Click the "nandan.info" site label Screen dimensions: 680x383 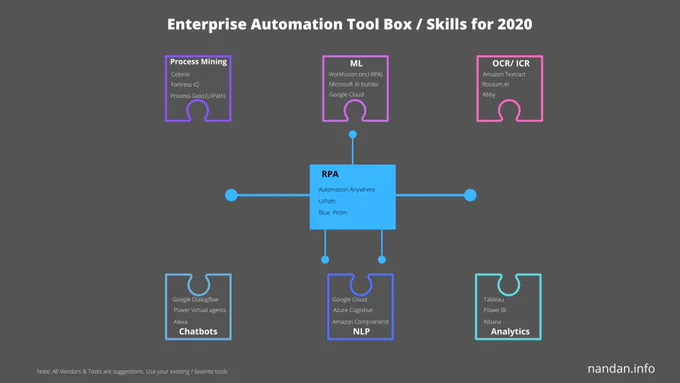(x=621, y=369)
